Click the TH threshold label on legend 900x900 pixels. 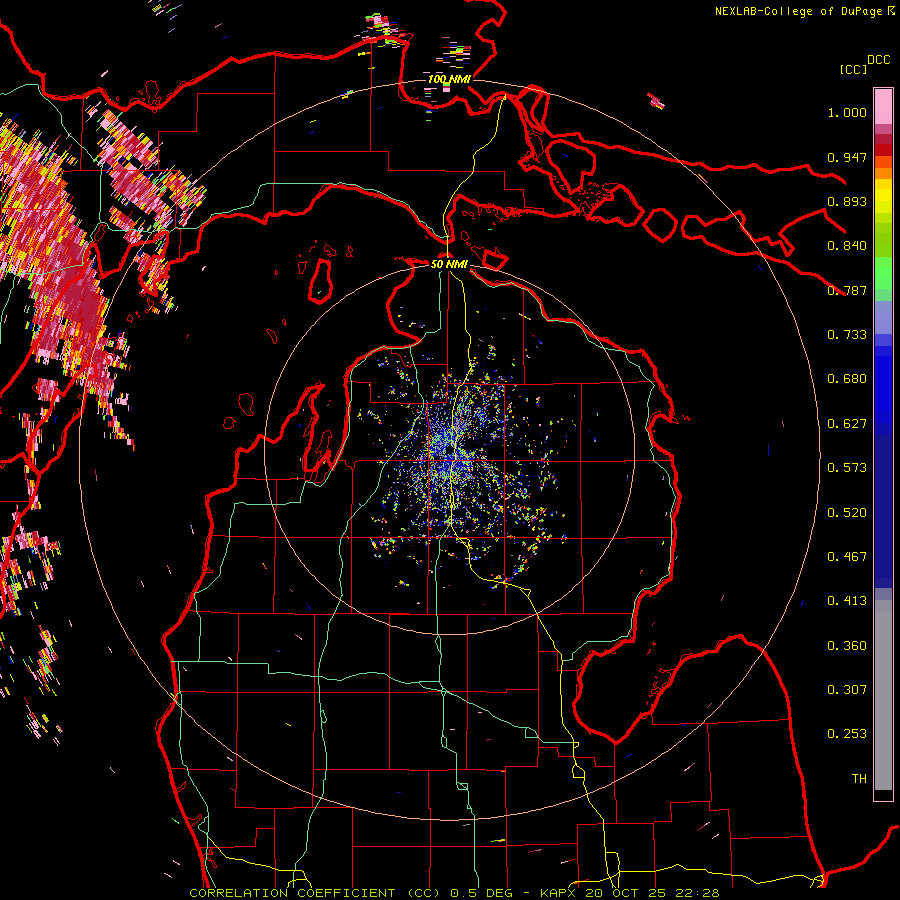click(859, 779)
